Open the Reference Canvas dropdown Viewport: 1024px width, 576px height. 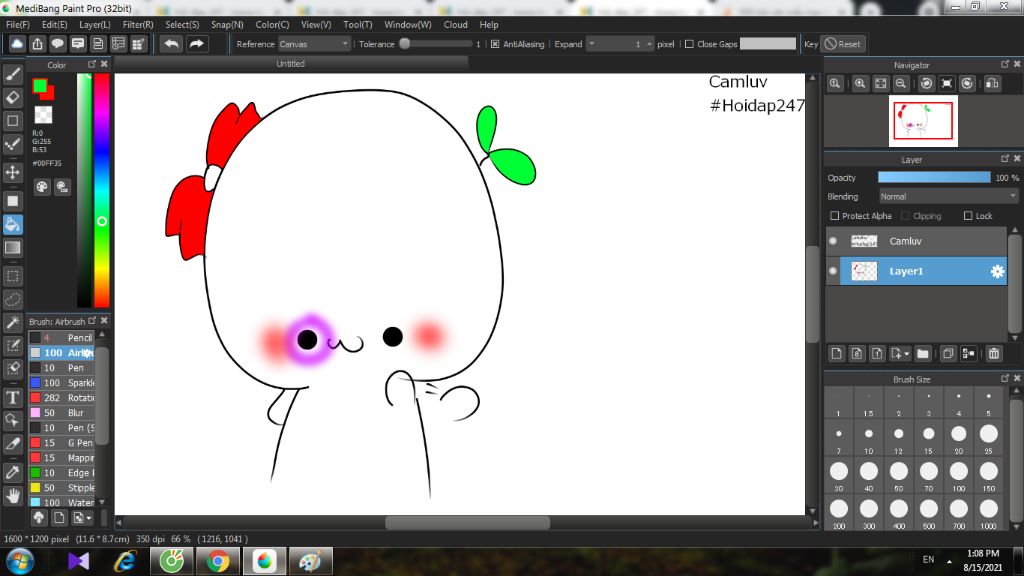pos(314,44)
